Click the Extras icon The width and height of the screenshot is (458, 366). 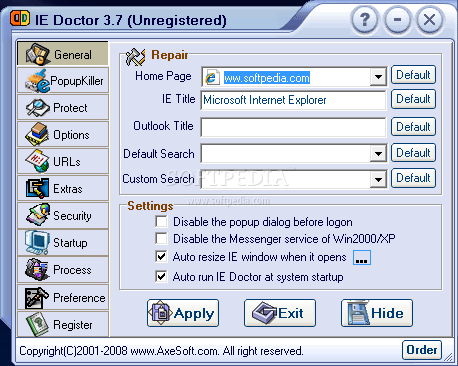click(37, 188)
